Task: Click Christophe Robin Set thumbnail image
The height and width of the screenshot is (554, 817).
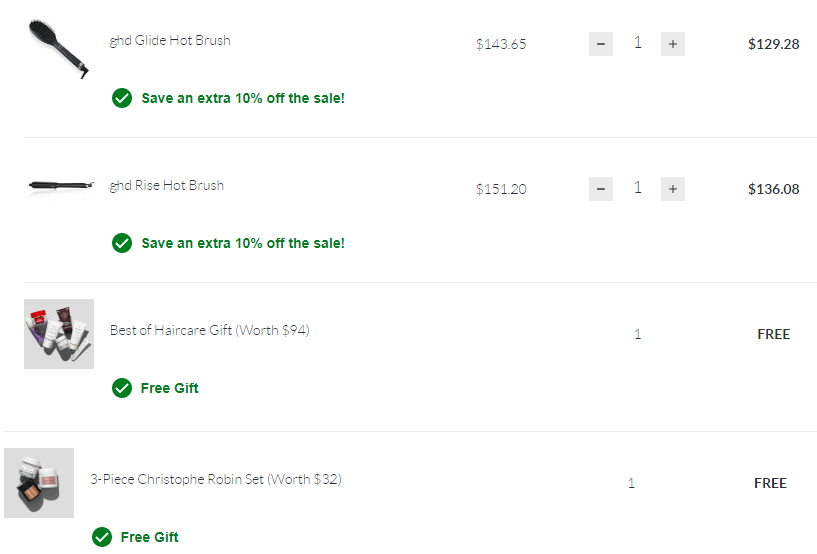Action: coord(39,483)
